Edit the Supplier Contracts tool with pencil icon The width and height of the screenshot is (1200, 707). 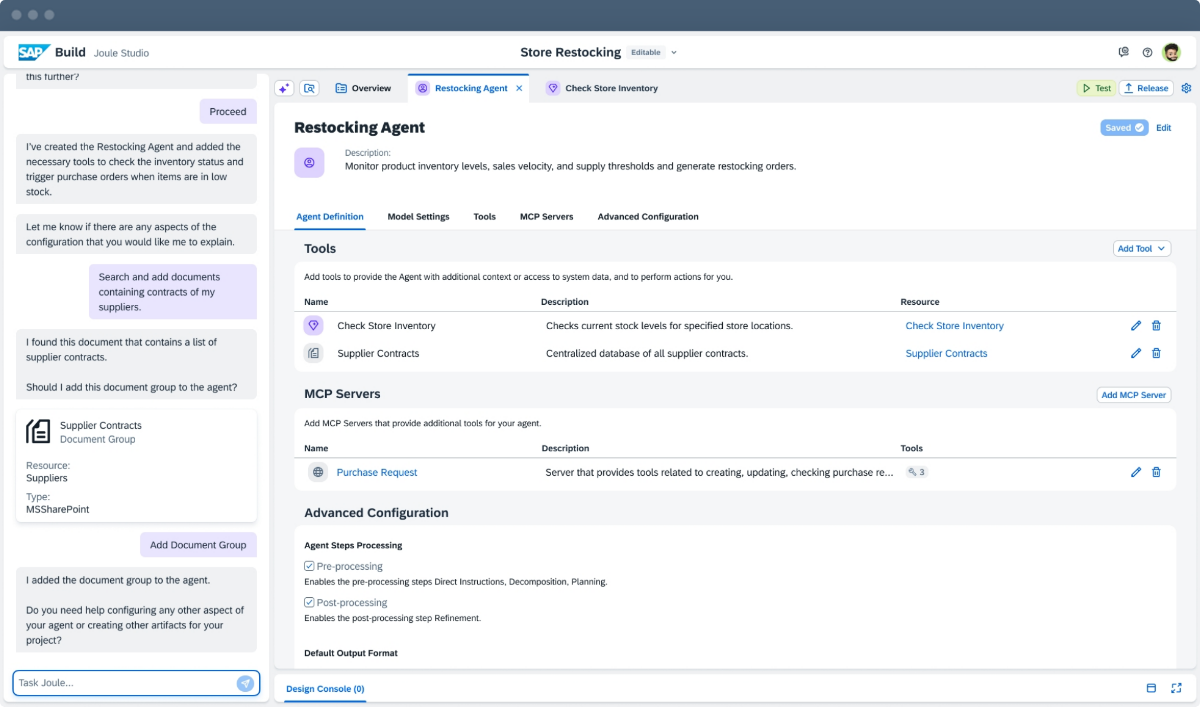click(1136, 353)
